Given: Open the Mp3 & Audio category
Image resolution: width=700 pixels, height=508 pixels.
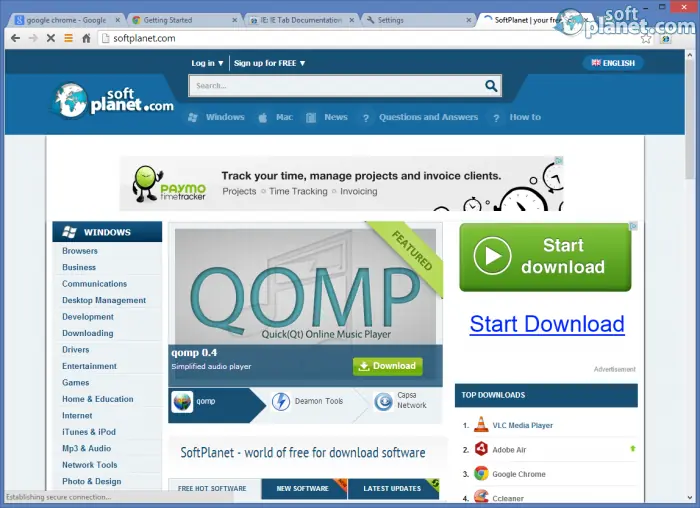Looking at the screenshot, I should click(x=87, y=449).
